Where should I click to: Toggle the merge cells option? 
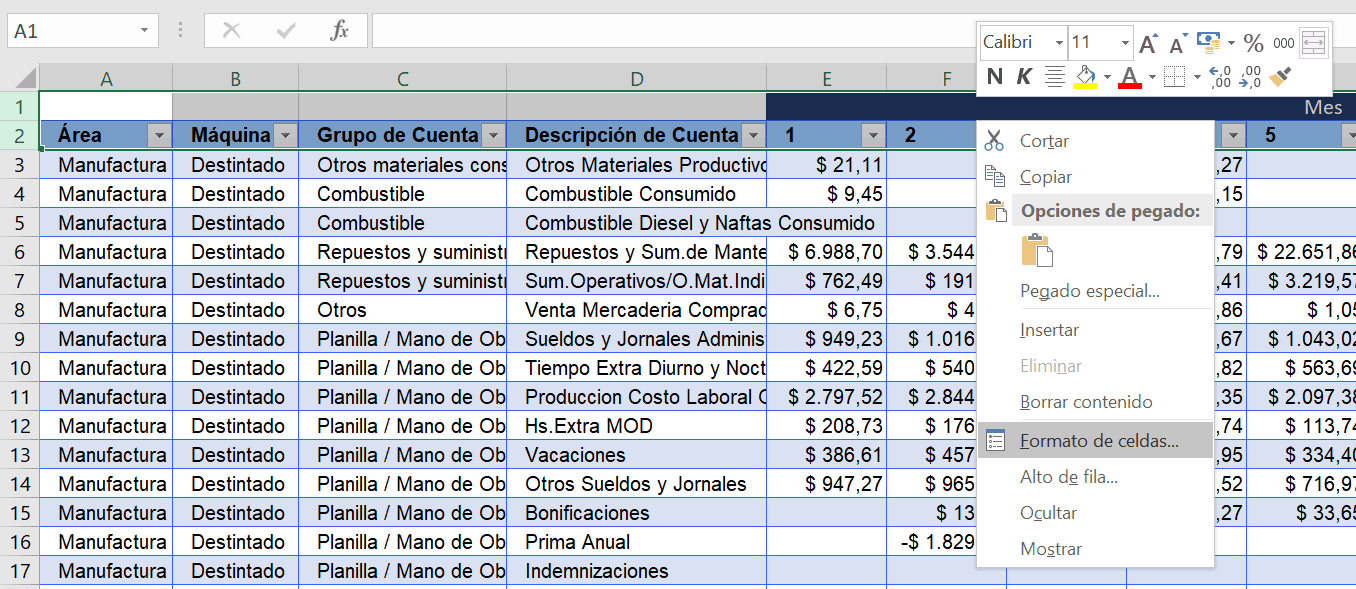1316,43
